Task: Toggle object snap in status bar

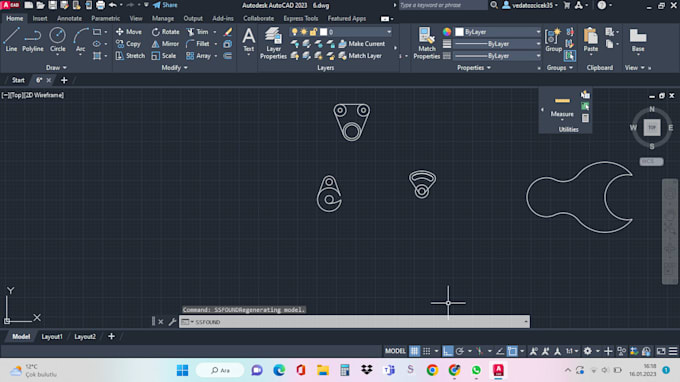Action: [x=512, y=351]
